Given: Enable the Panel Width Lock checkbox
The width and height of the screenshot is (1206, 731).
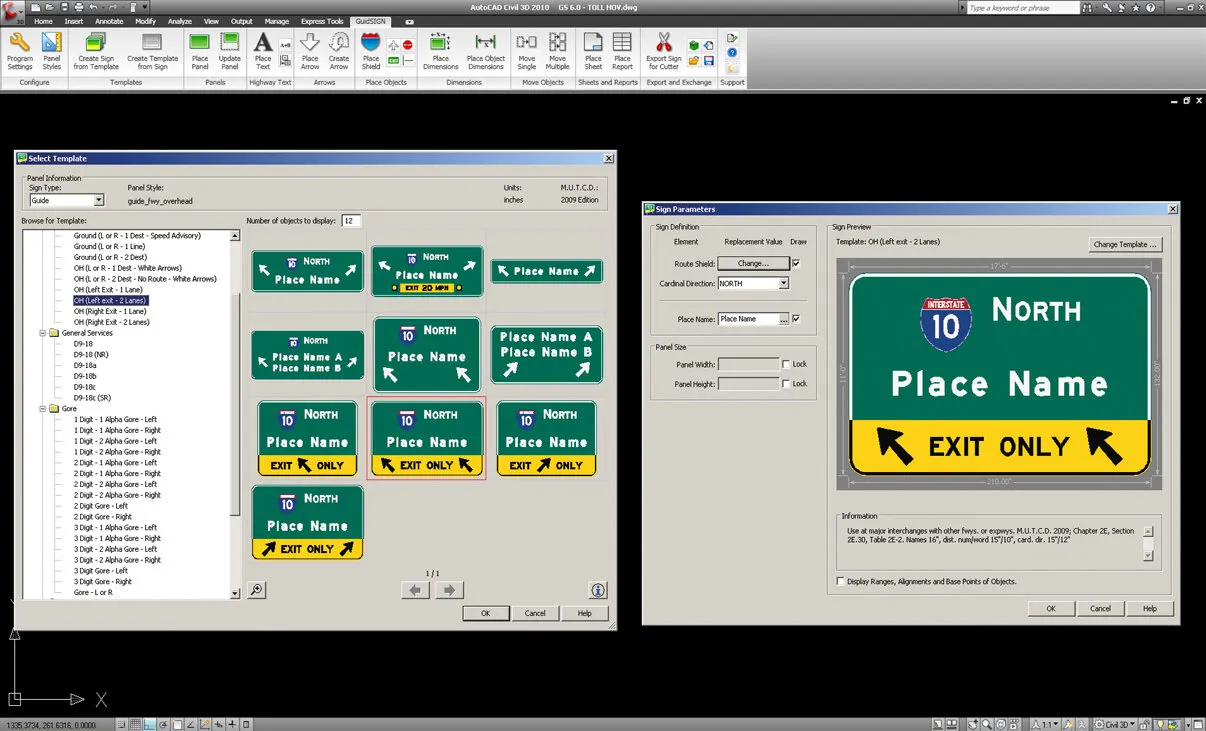Looking at the screenshot, I should point(786,364).
